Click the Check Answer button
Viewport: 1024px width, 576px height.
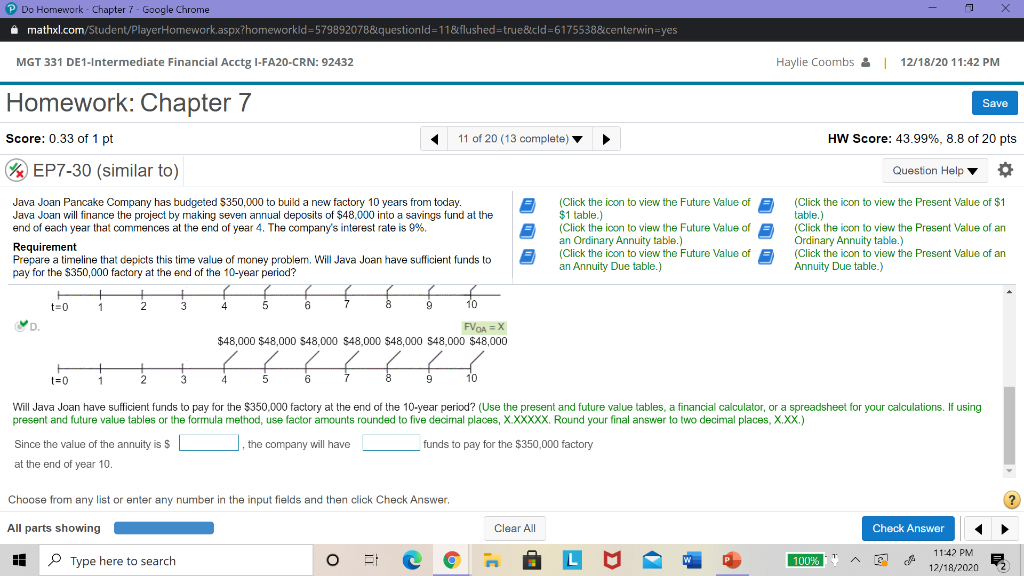click(x=908, y=528)
